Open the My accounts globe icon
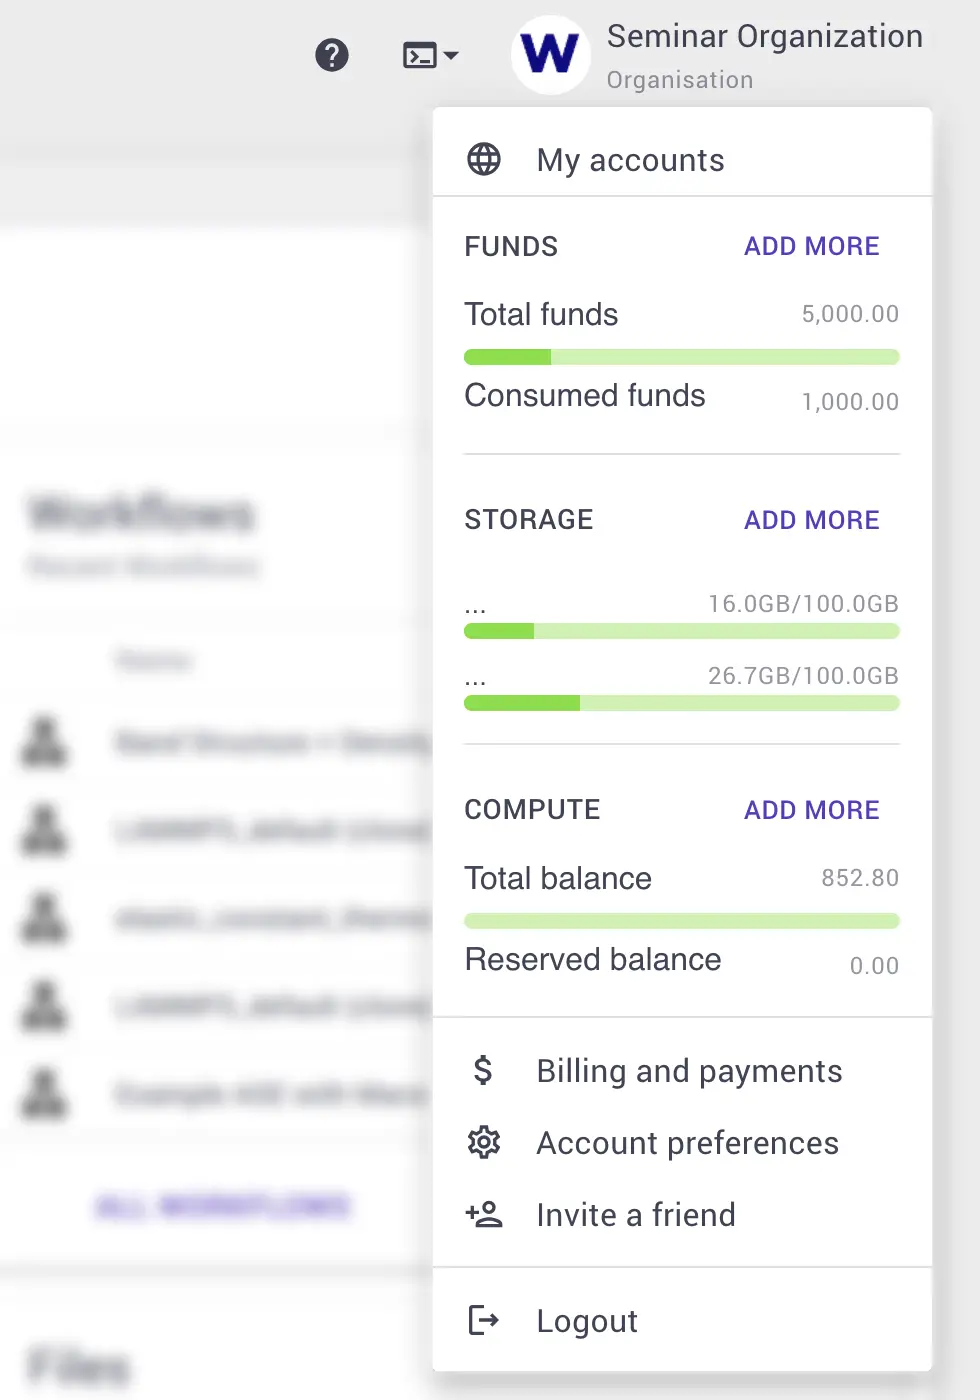This screenshot has width=980, height=1400. coord(483,159)
